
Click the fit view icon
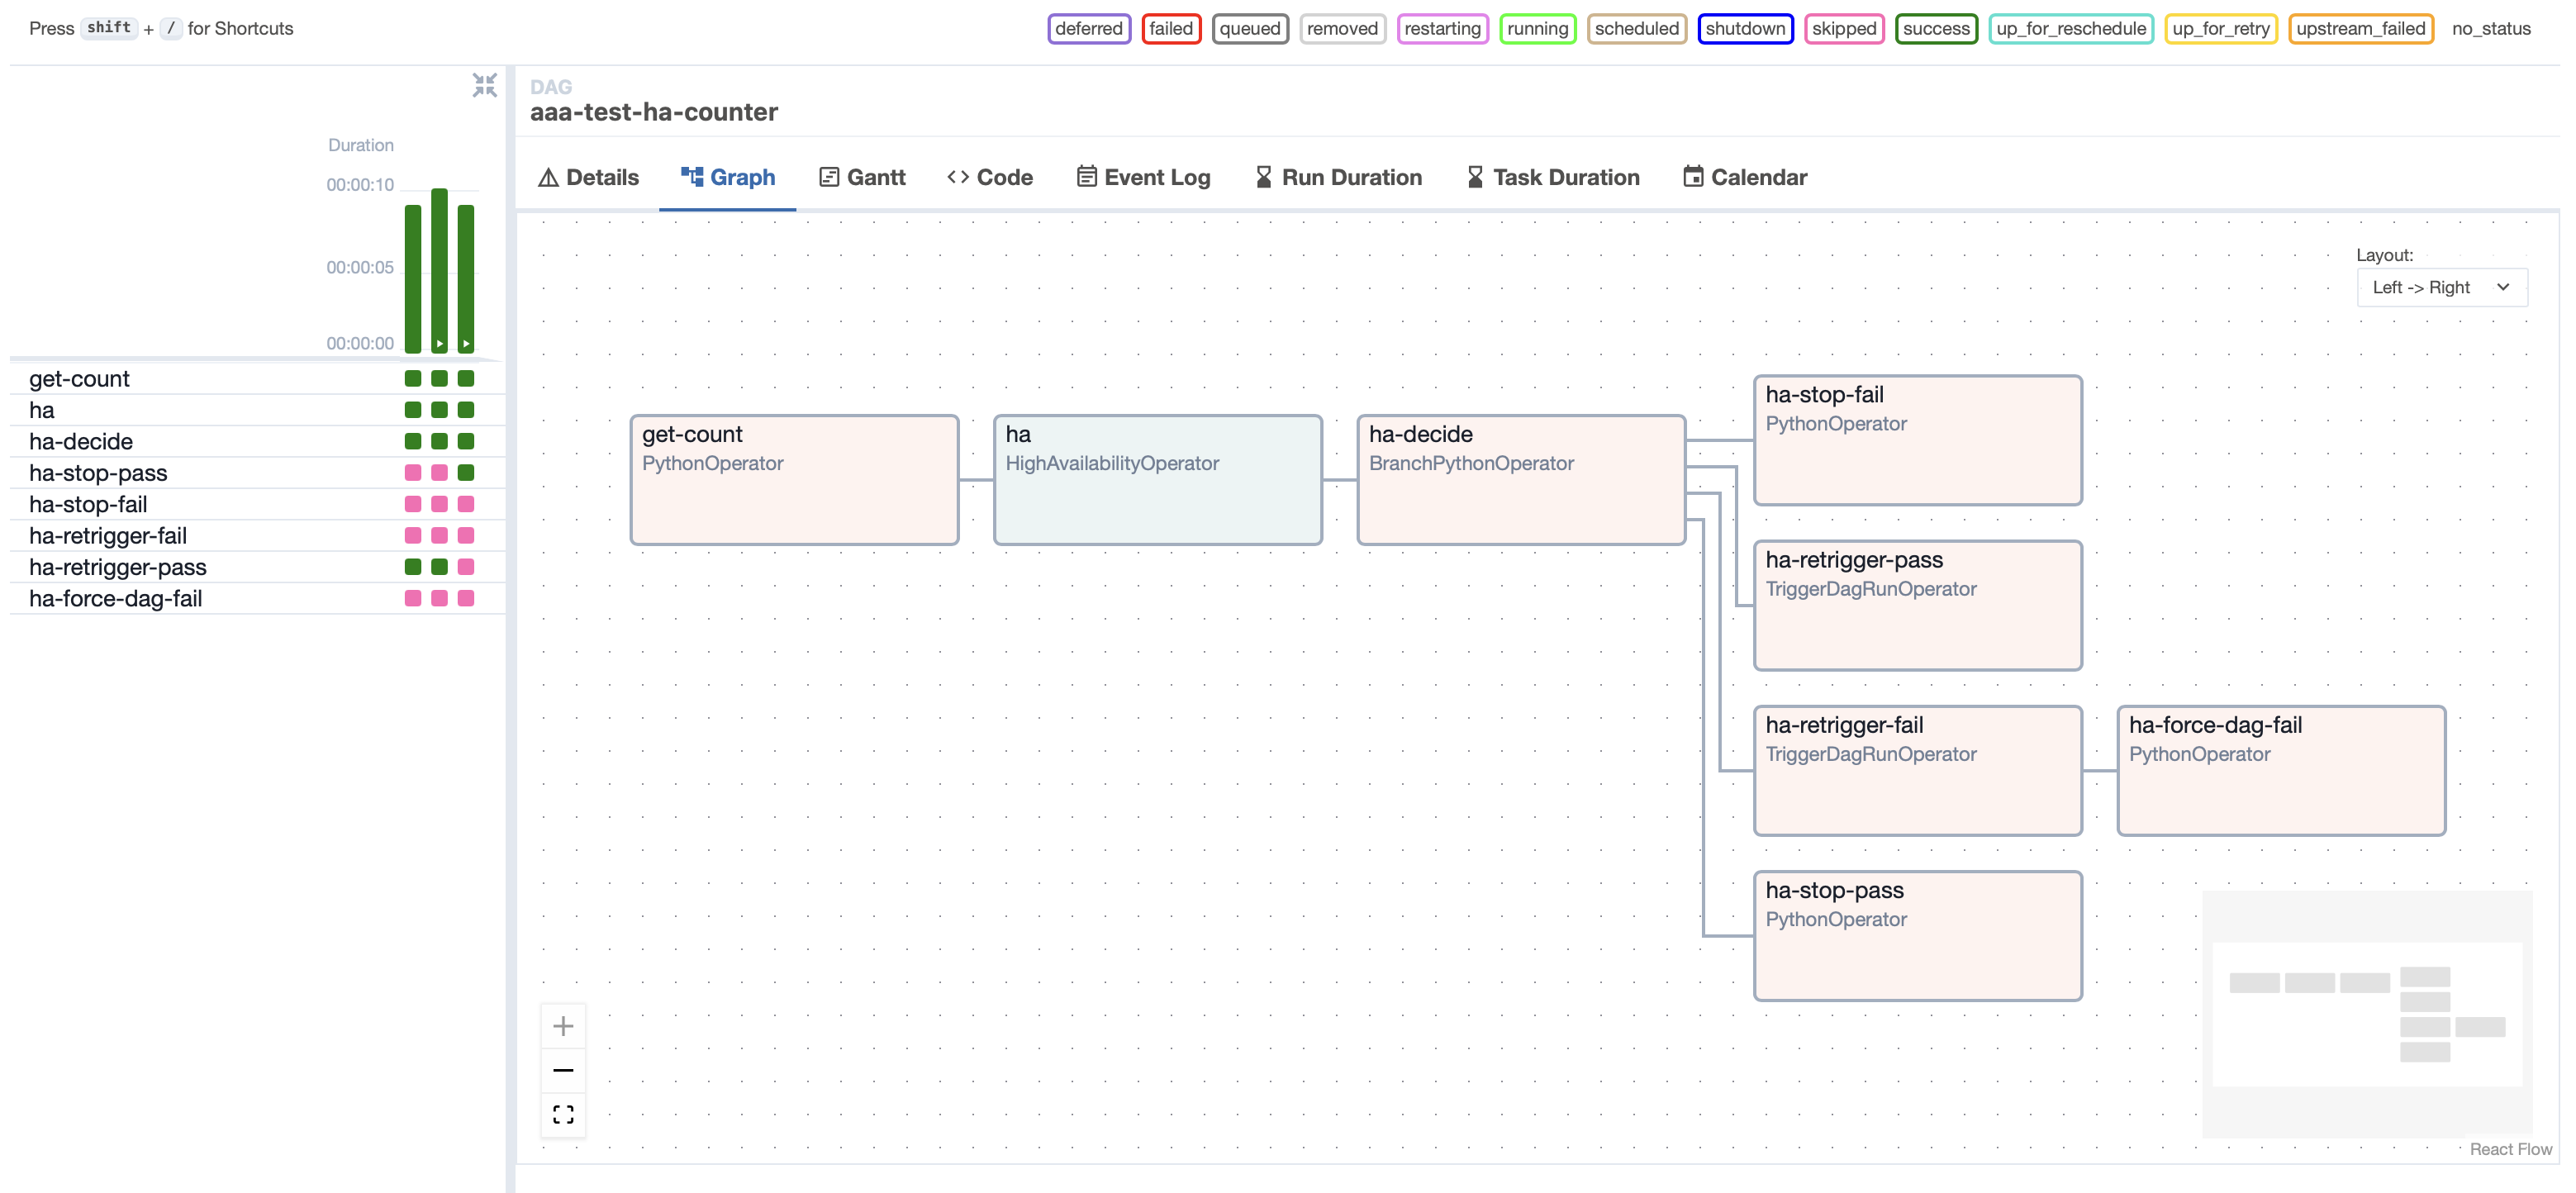[563, 1114]
